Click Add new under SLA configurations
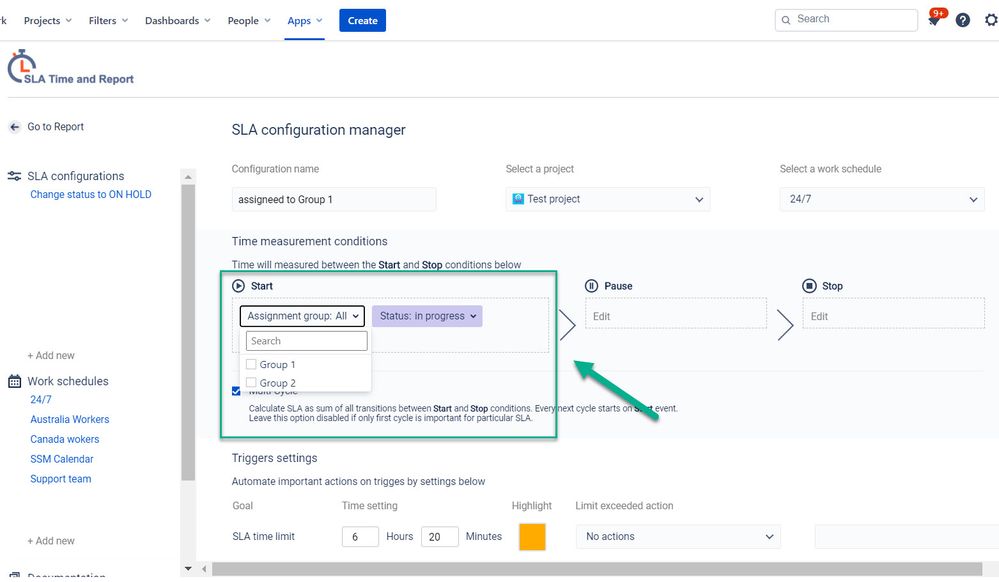This screenshot has width=999, height=582. [51, 356]
